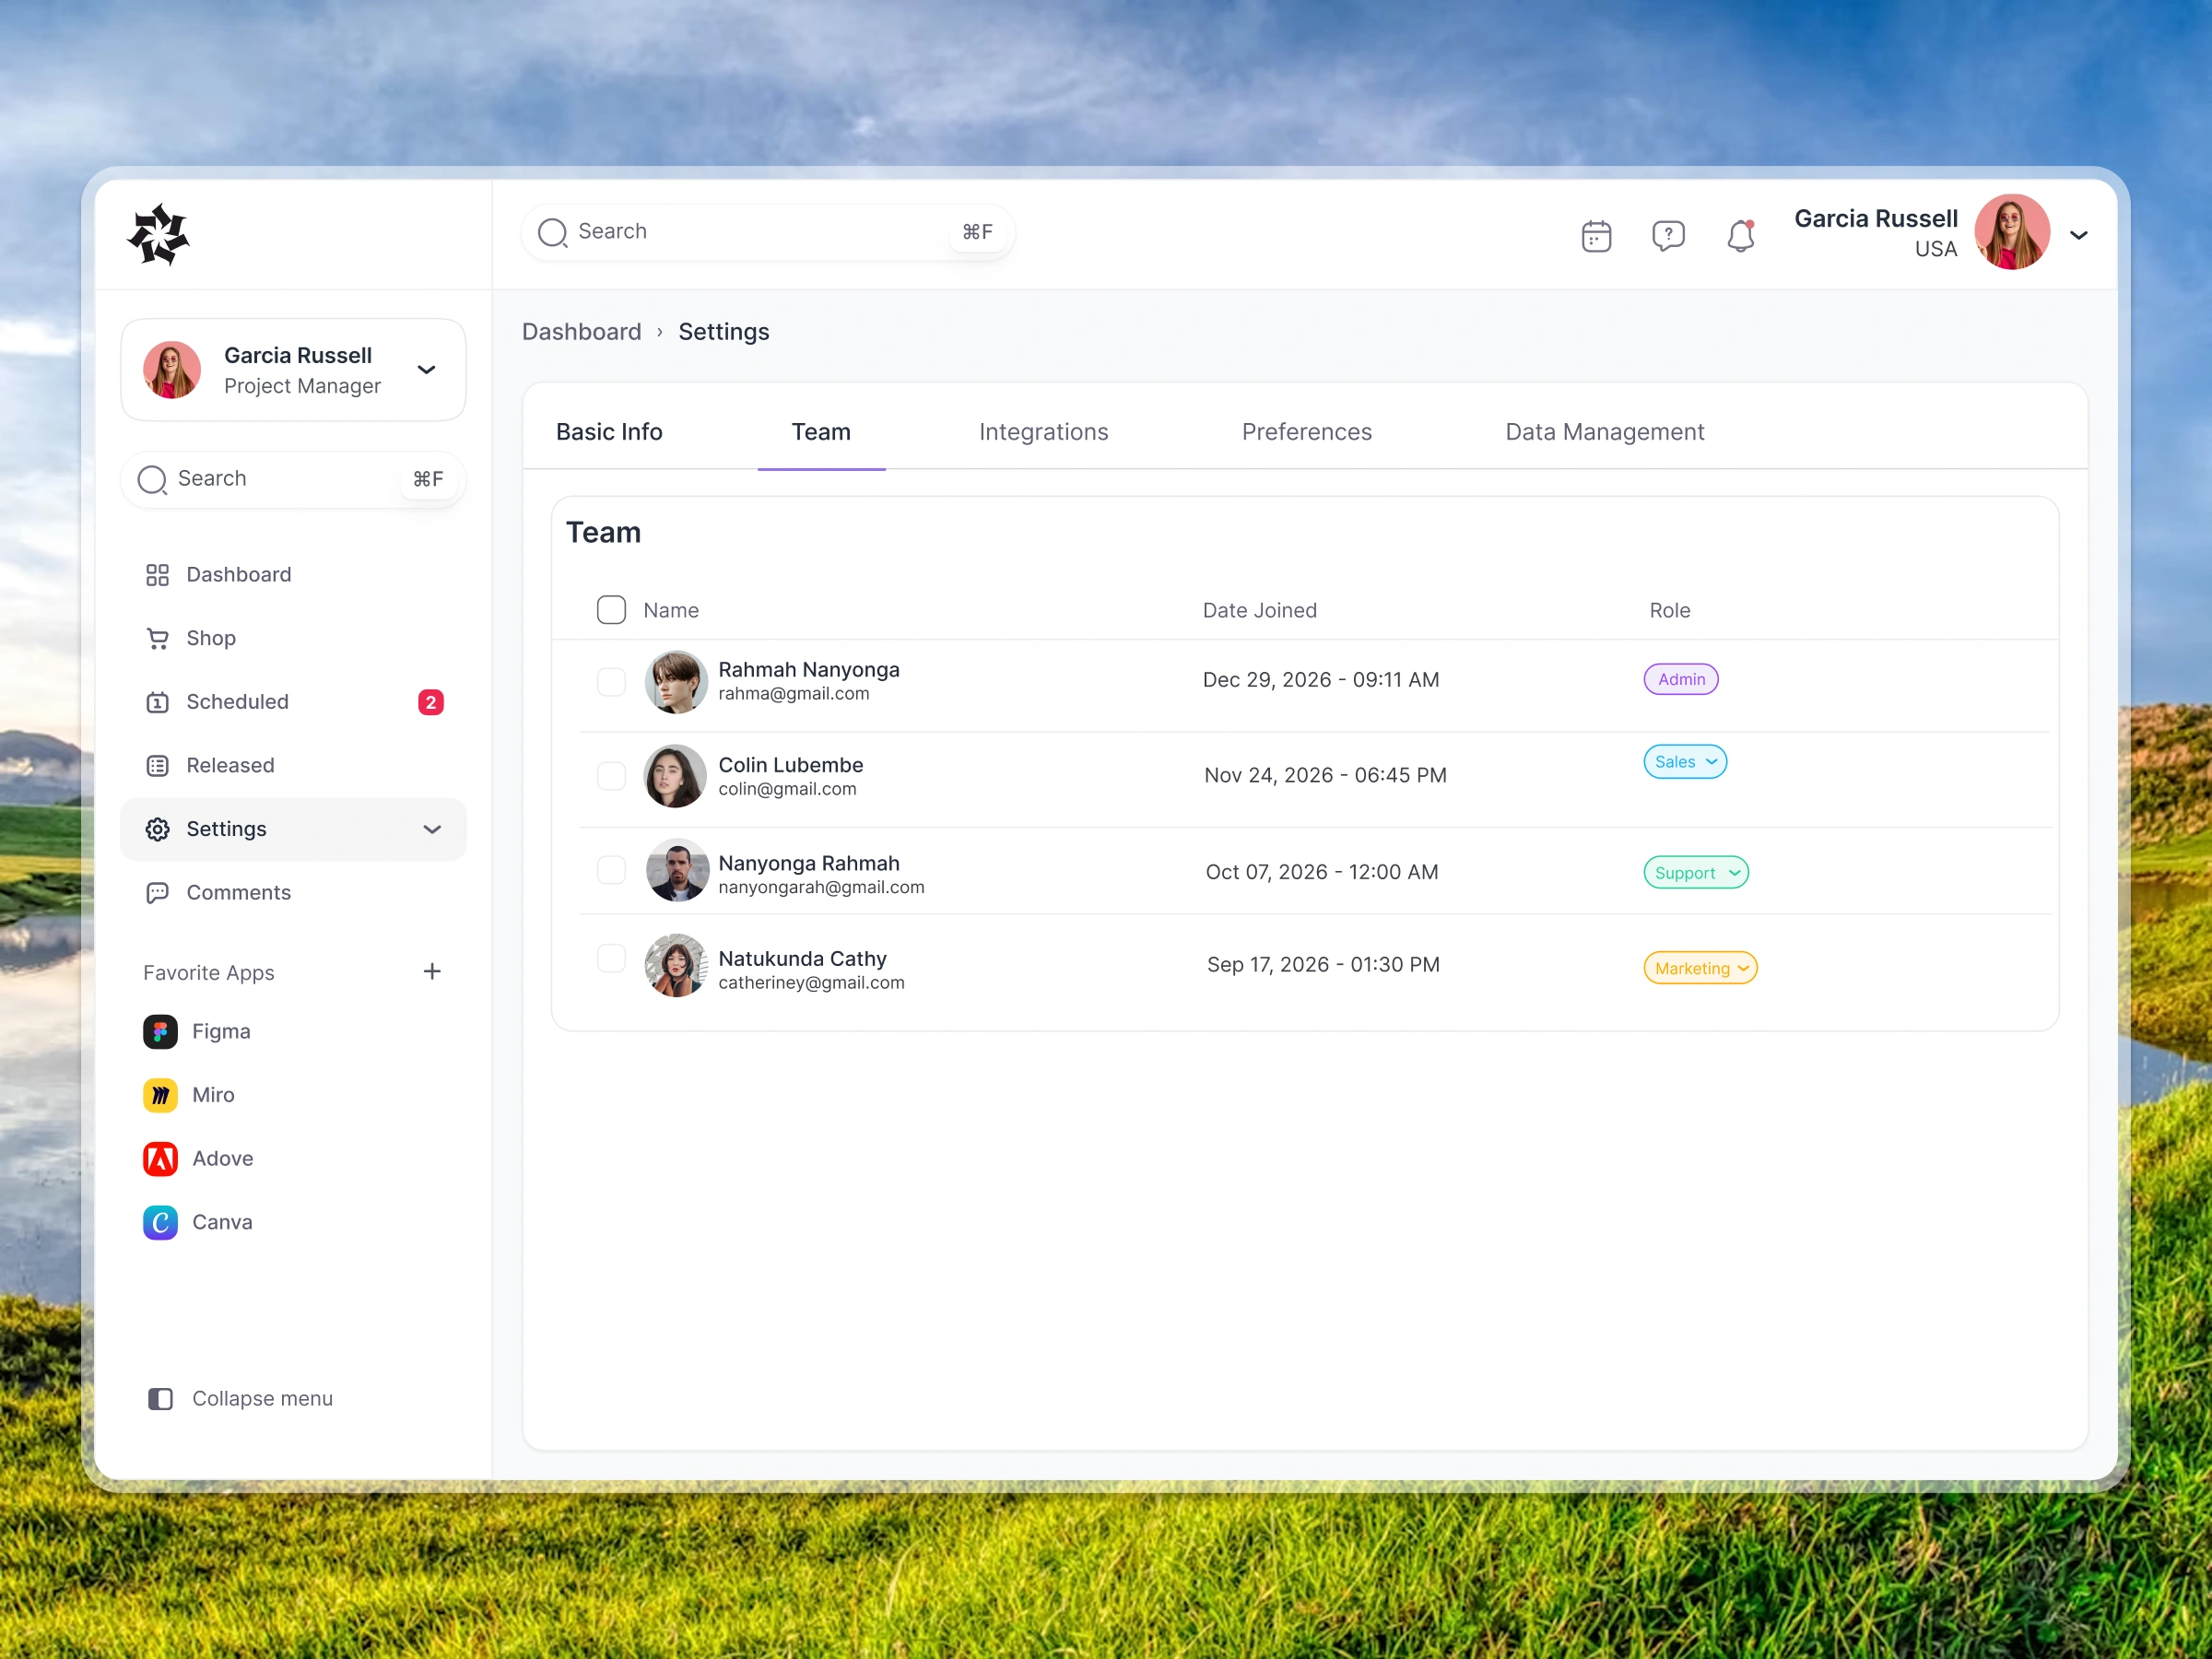The image size is (2212, 1659).
Task: Open the Integrations tab
Action: [1043, 432]
